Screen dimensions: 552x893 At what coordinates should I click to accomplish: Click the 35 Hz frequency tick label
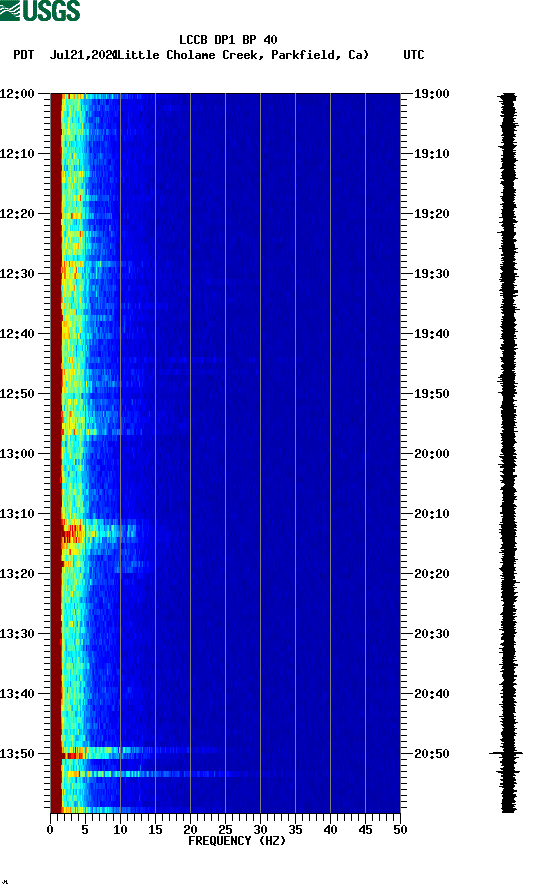pos(295,830)
